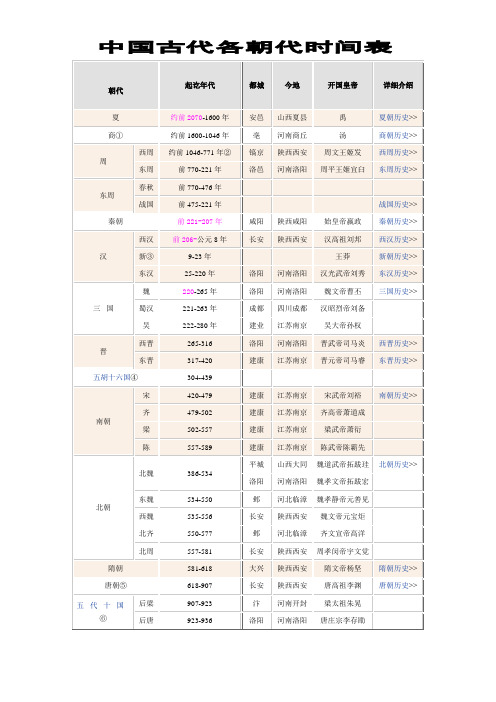Follow the 战国历史>> link
The image size is (496, 702).
pos(398,205)
